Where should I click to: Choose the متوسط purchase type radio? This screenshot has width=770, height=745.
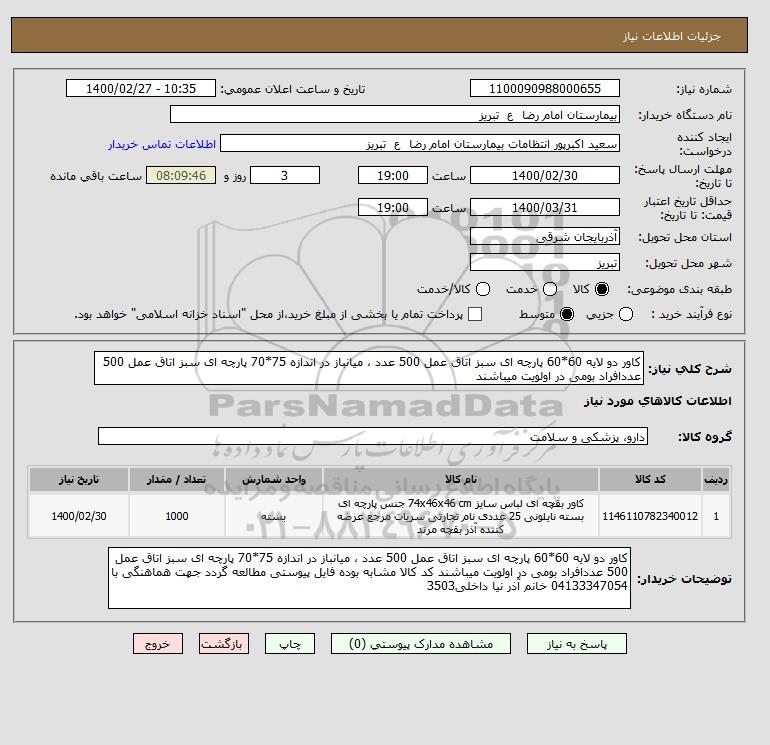click(567, 314)
